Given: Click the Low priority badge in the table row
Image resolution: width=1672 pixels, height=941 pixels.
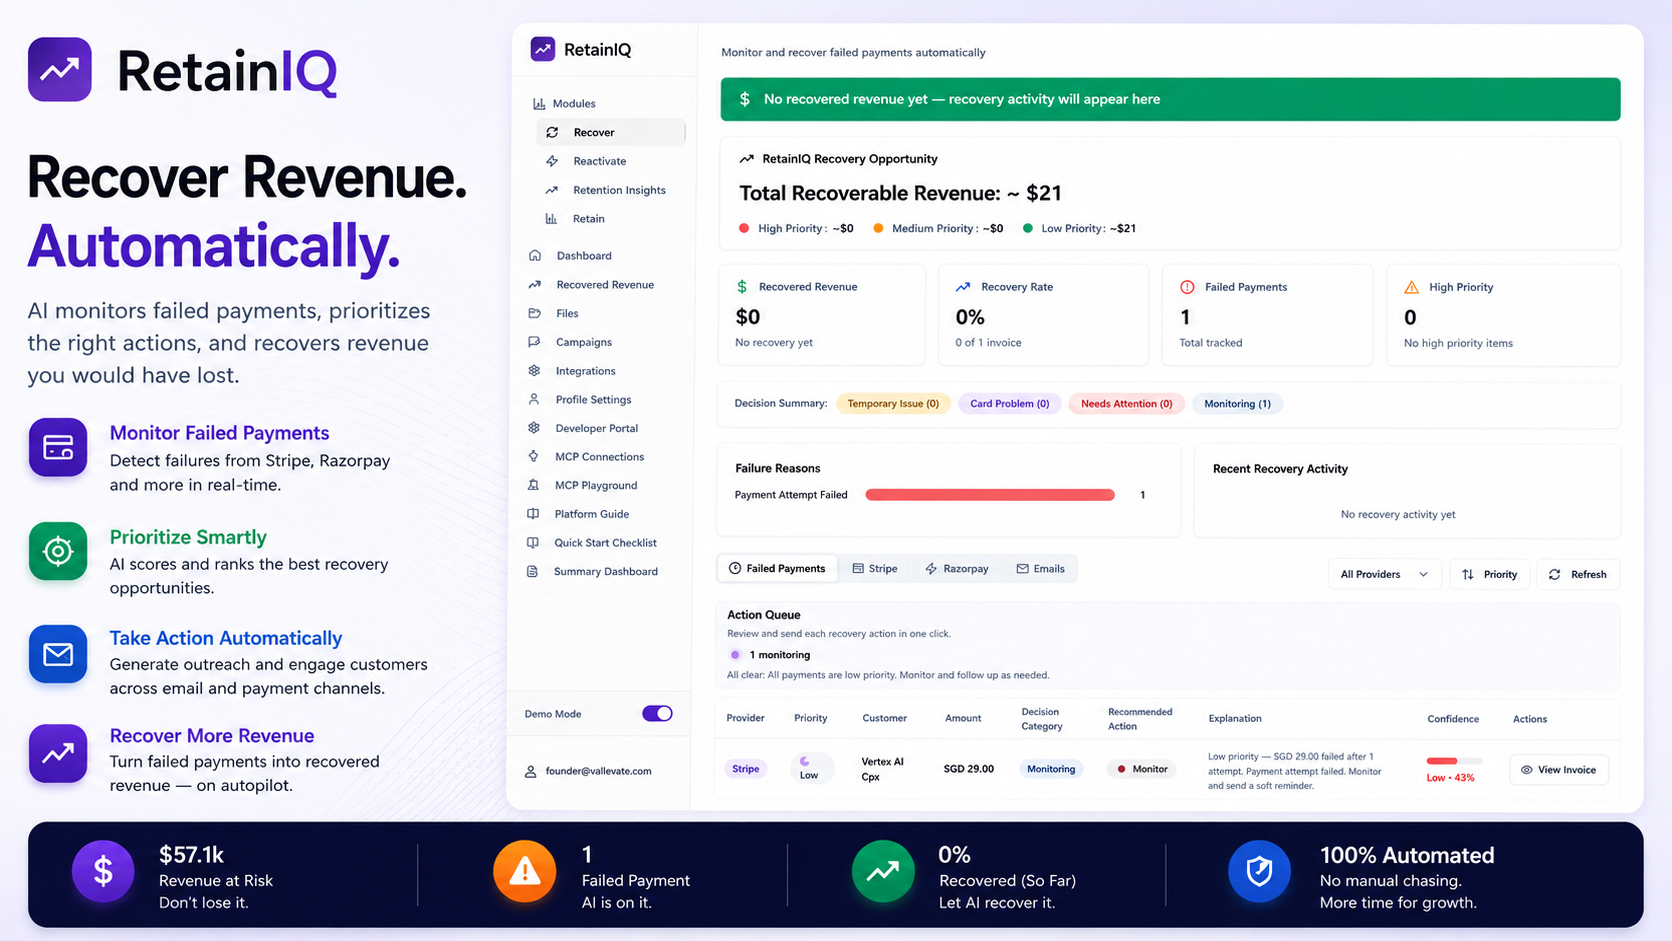Looking at the screenshot, I should click(811, 768).
